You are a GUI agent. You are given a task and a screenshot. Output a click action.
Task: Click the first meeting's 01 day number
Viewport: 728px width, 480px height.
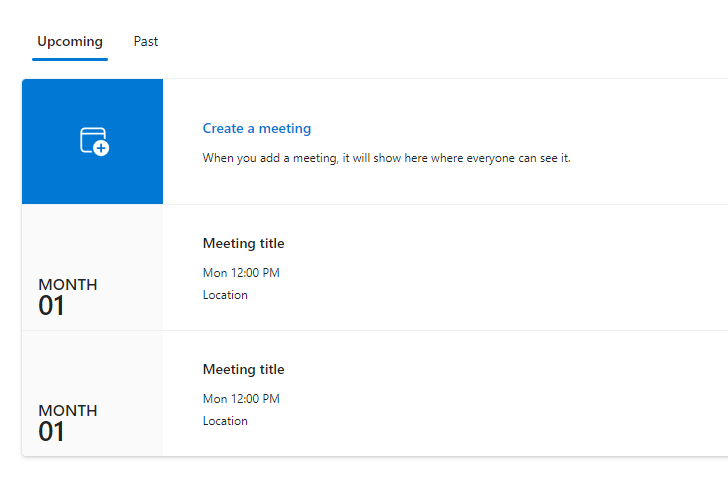pyautogui.click(x=51, y=306)
